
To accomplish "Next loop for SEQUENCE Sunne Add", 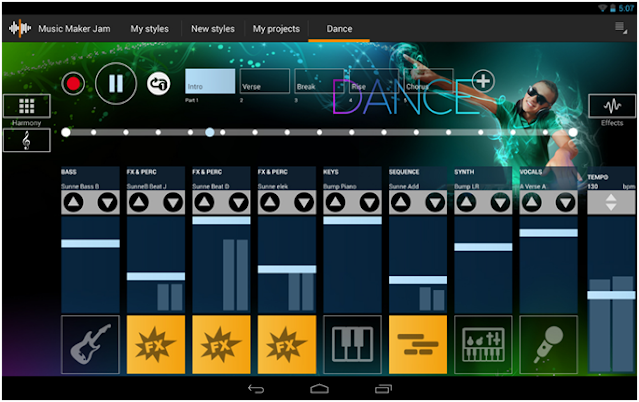I will click(435, 202).
